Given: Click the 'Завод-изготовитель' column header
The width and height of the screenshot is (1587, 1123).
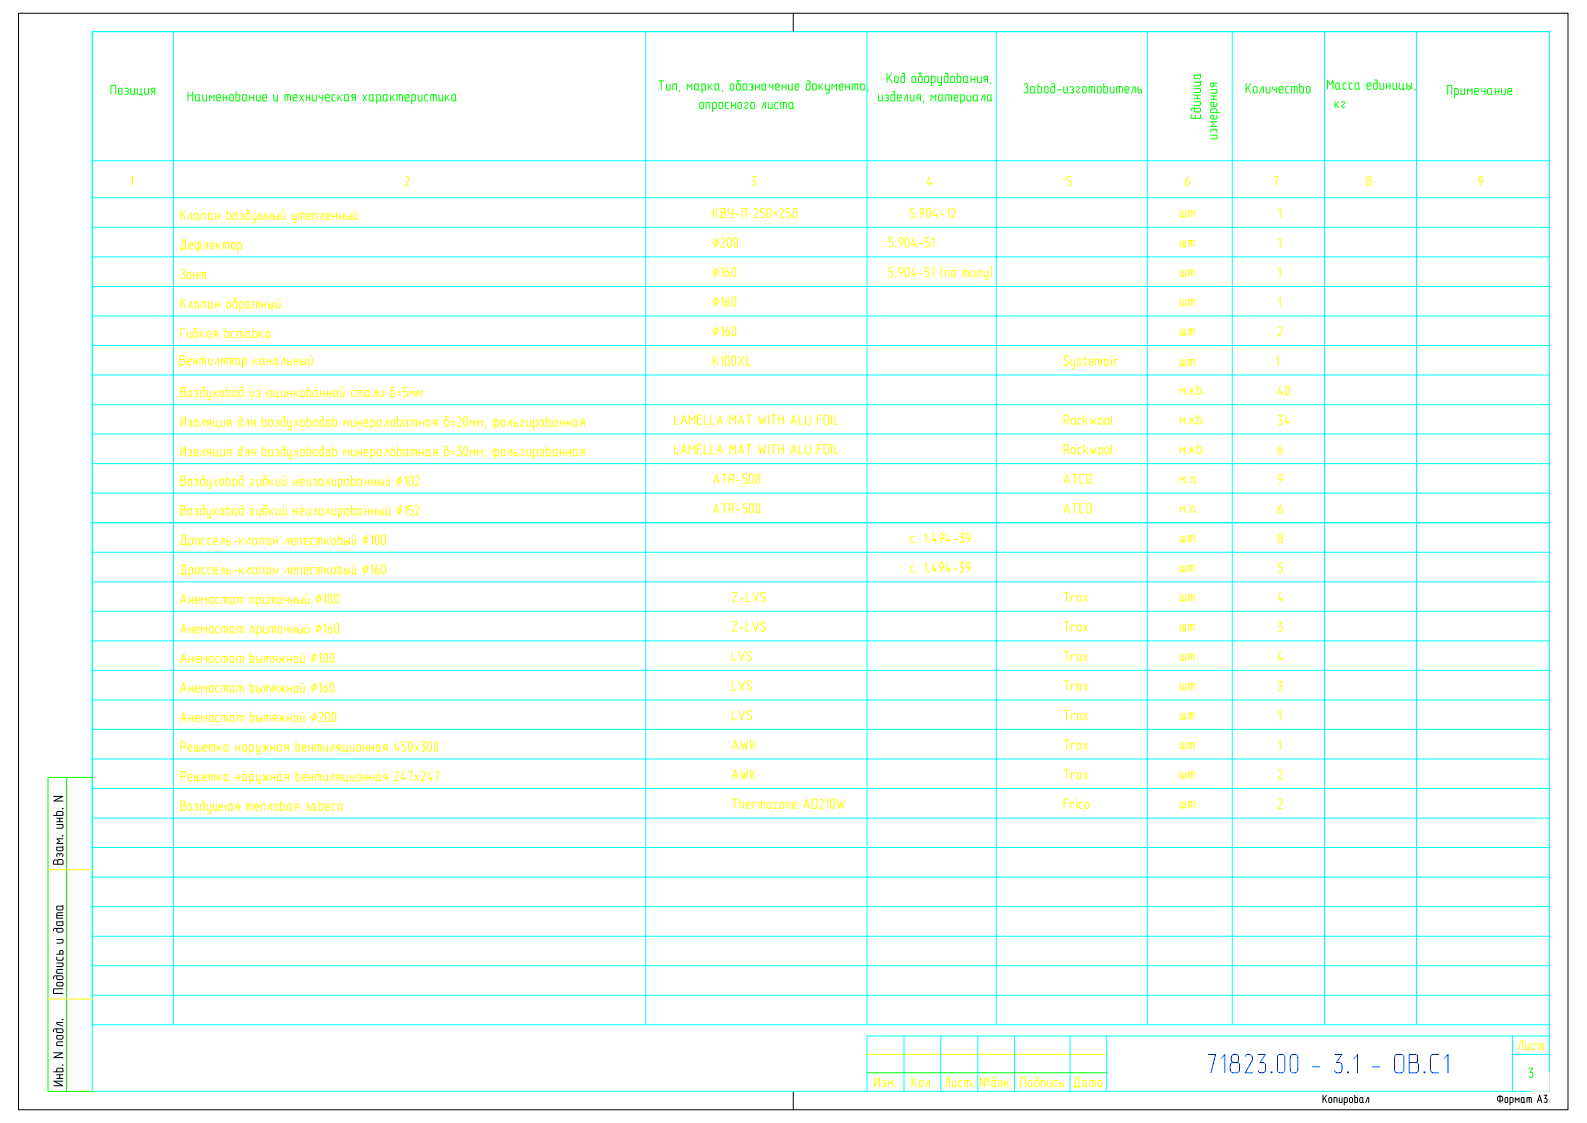Looking at the screenshot, I should (x=1081, y=90).
